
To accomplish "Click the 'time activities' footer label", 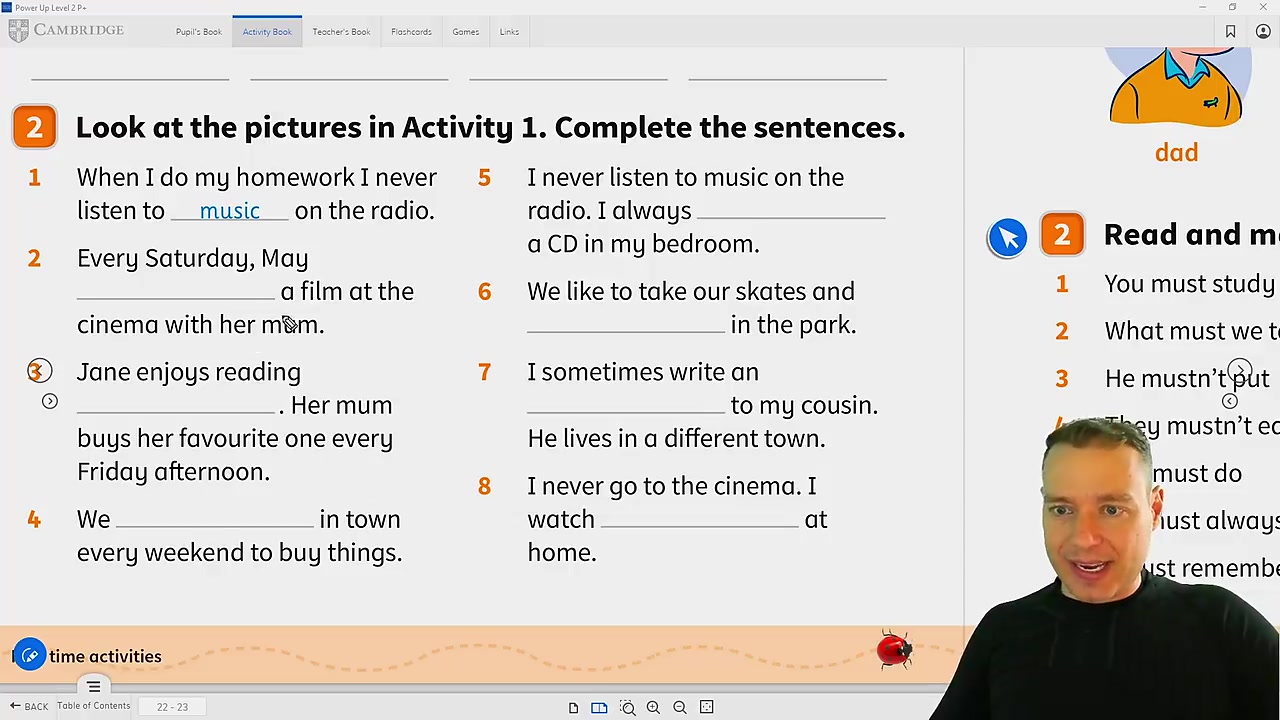I will pos(105,656).
